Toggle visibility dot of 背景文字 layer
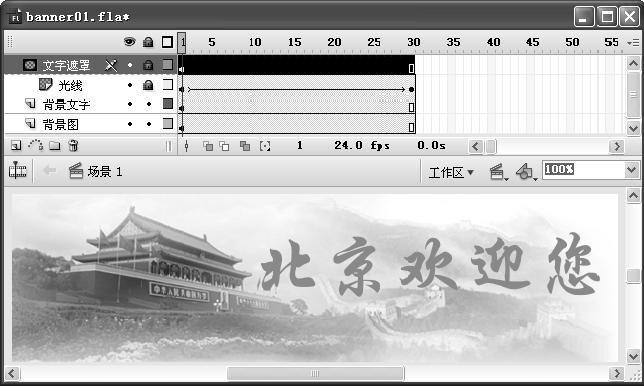644x386 pixels. 130,104
